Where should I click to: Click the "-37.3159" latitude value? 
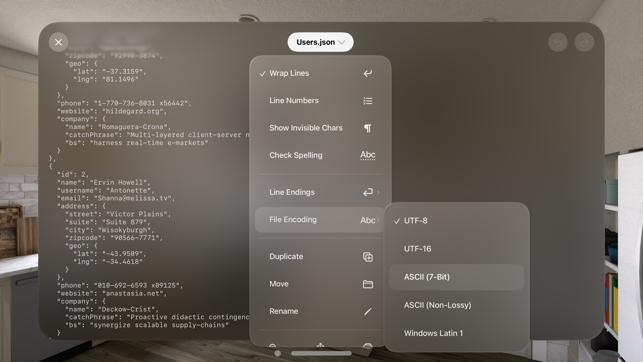coord(122,72)
